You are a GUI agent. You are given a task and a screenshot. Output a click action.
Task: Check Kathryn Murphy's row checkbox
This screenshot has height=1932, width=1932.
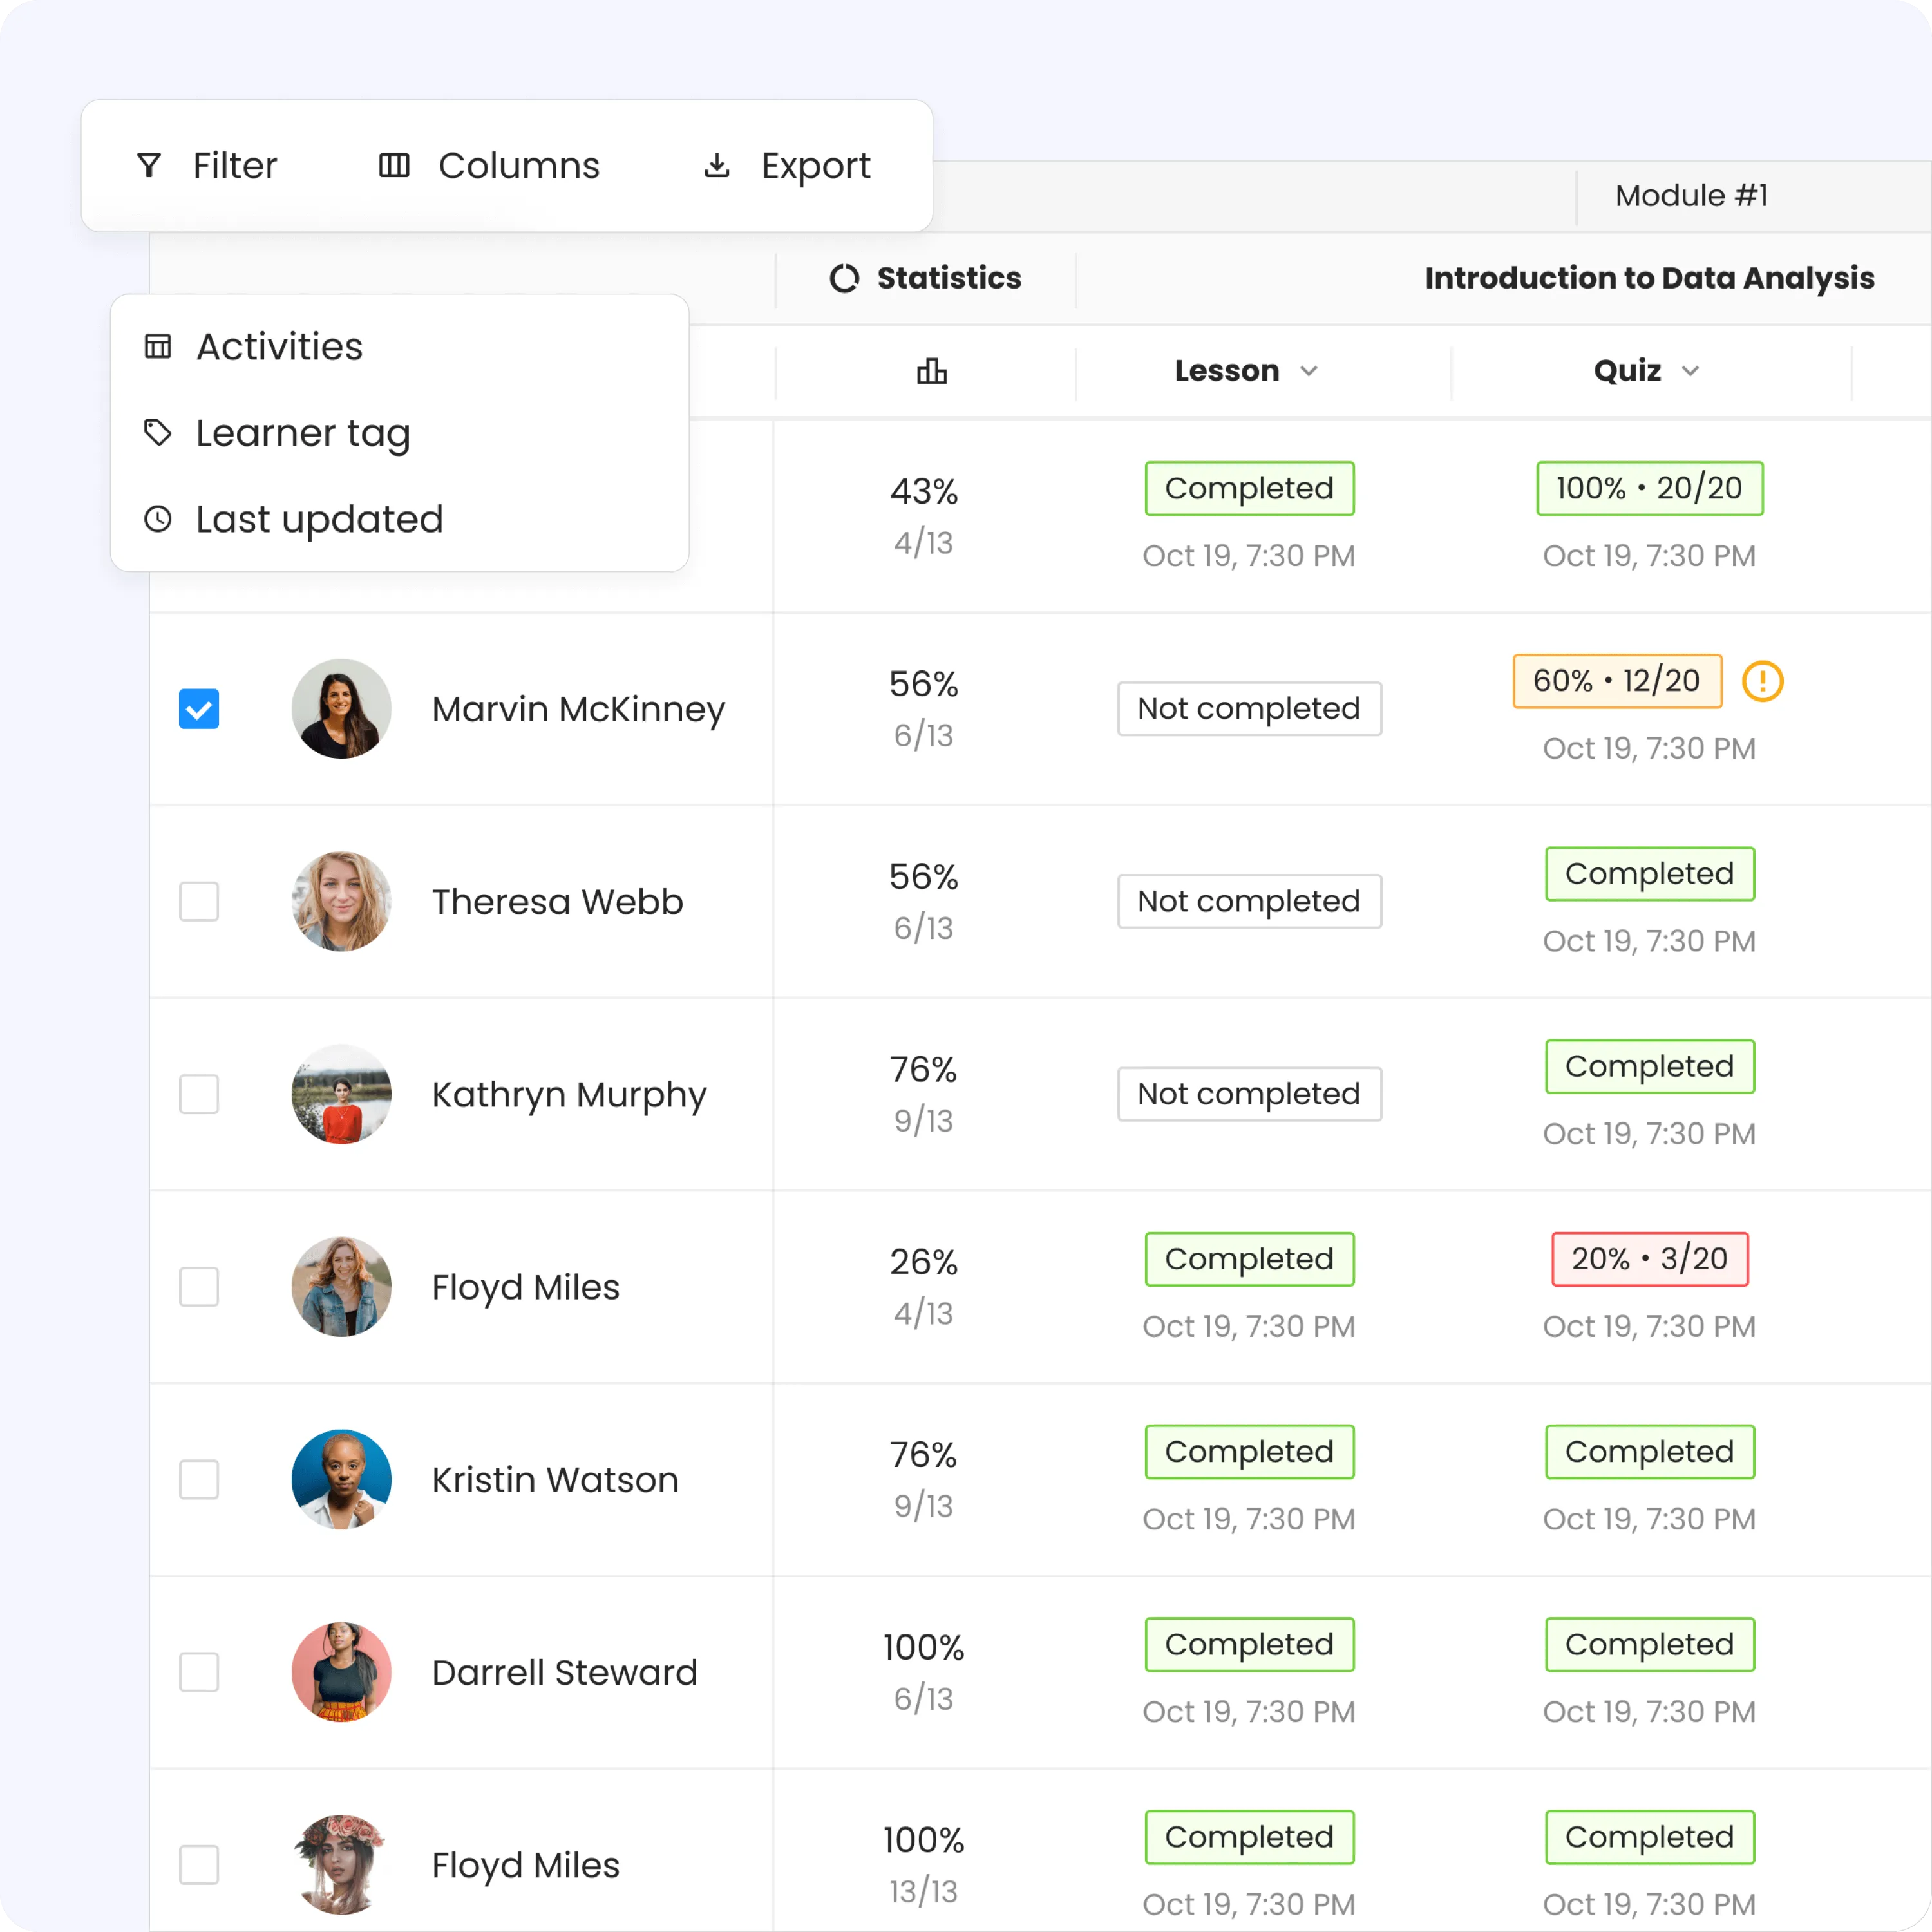click(199, 1094)
